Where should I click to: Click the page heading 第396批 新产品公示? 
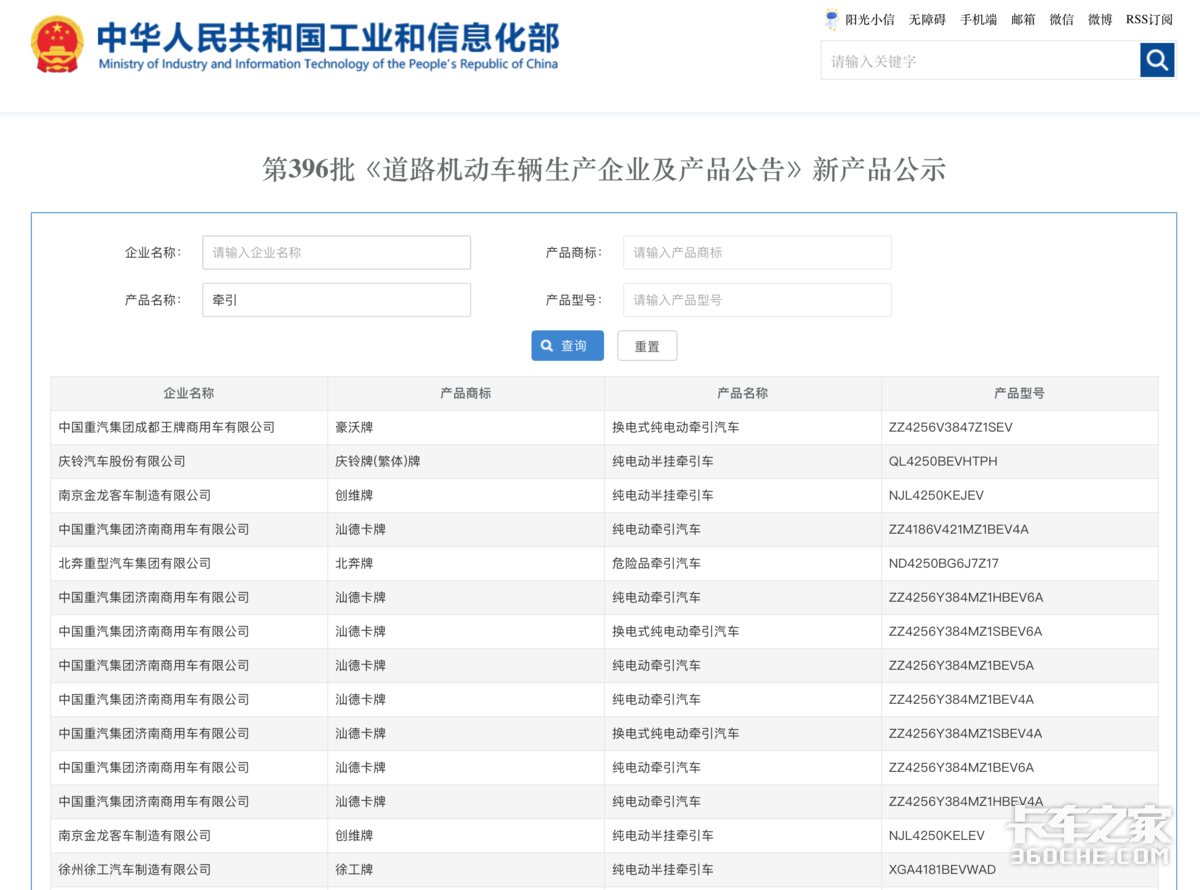604,169
